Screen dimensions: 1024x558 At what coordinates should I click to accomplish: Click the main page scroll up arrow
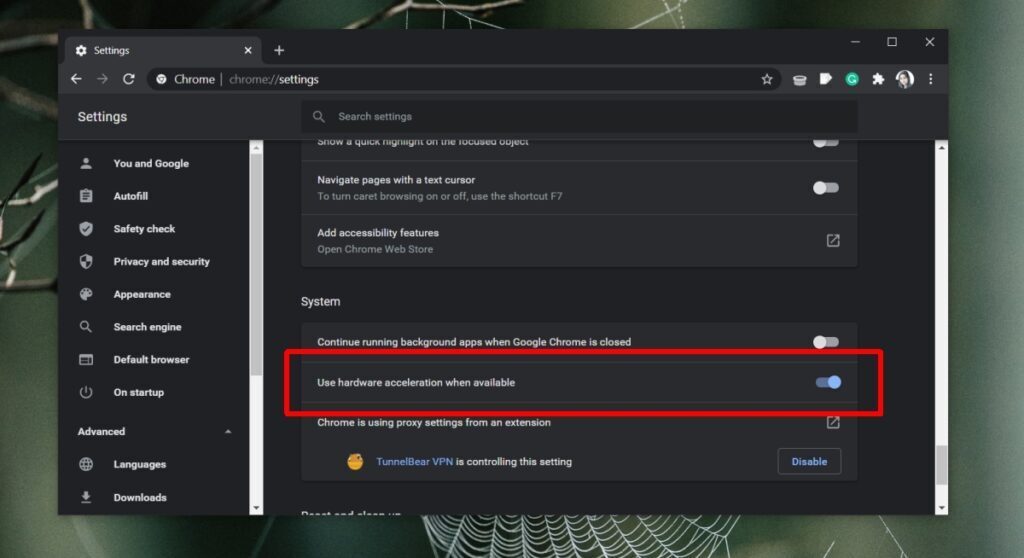[x=941, y=148]
